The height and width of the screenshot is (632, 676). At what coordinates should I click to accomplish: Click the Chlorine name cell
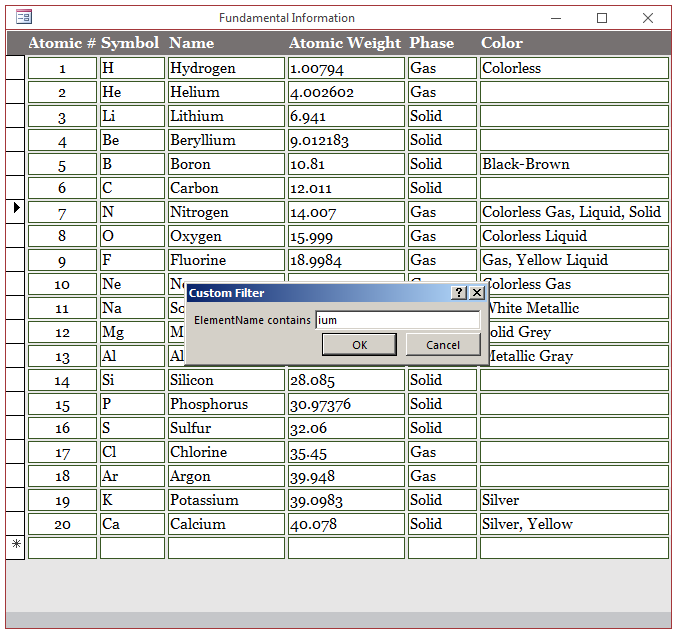pyautogui.click(x=226, y=452)
